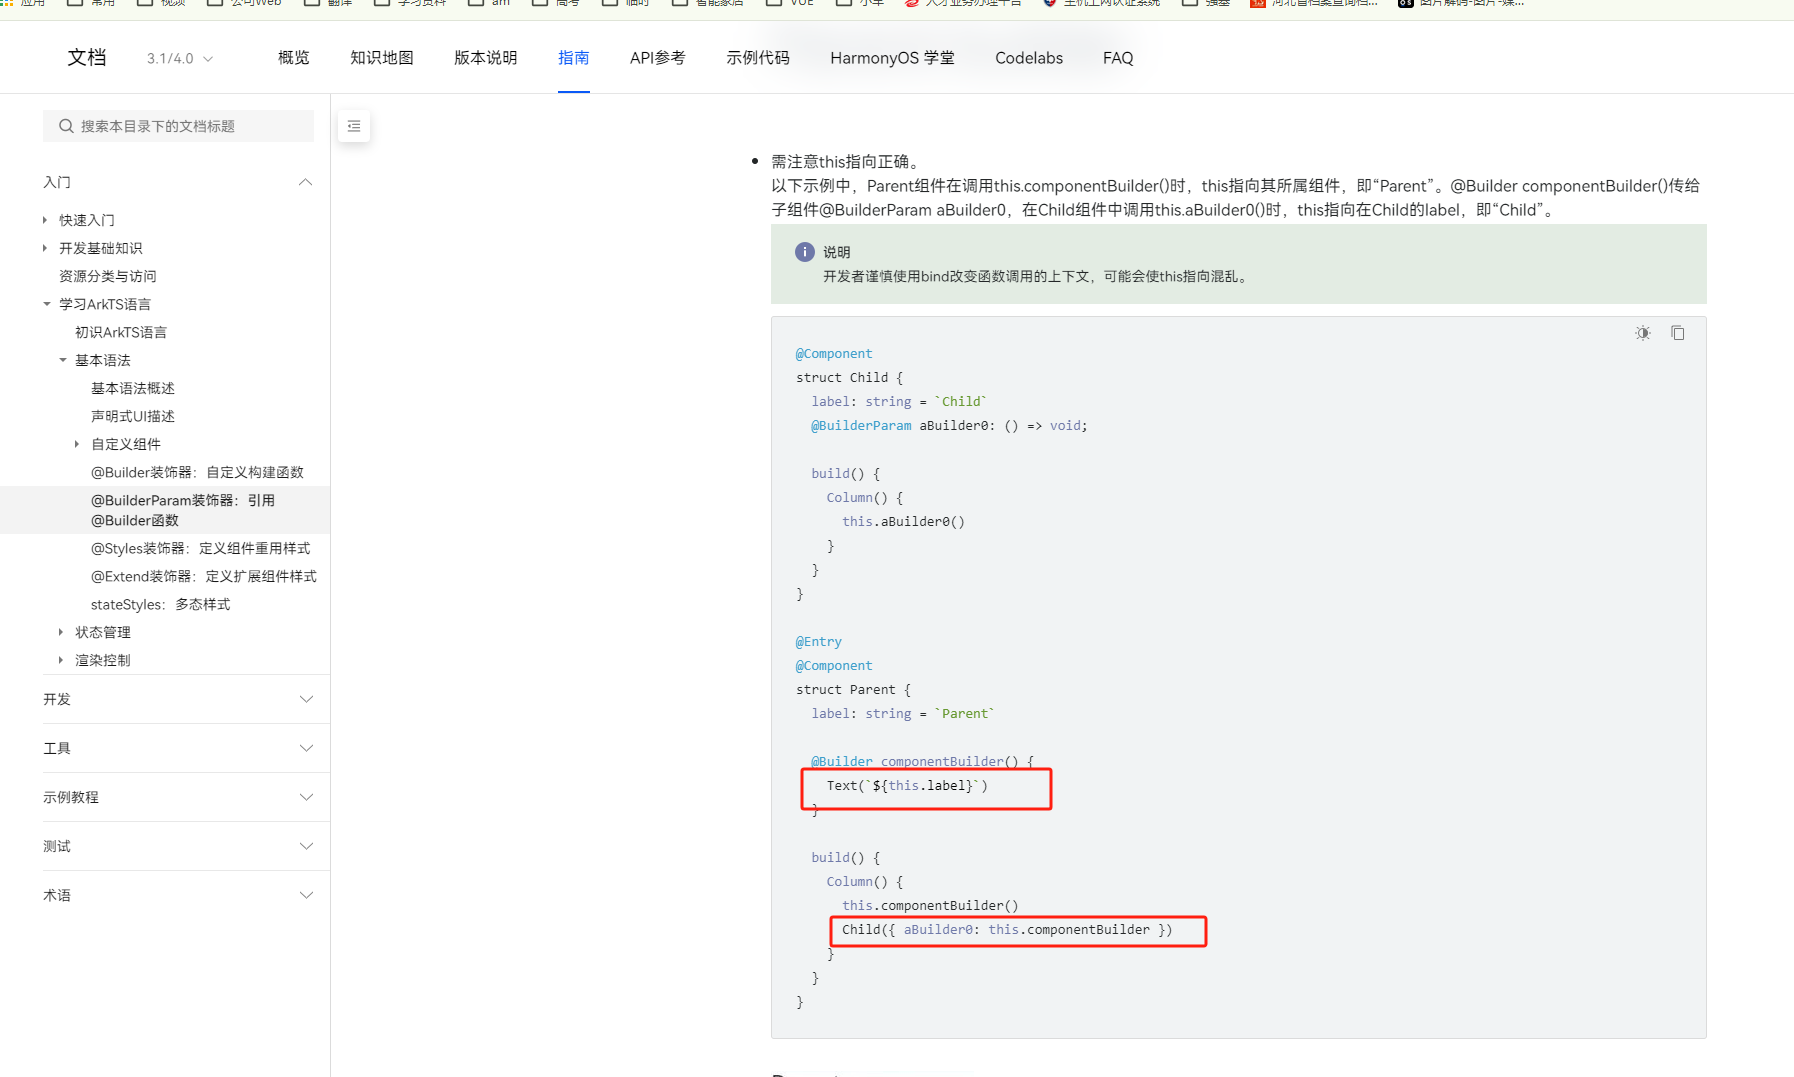
Task: Open @Builder装饰器：自定义构建函数 page
Action: tap(197, 472)
